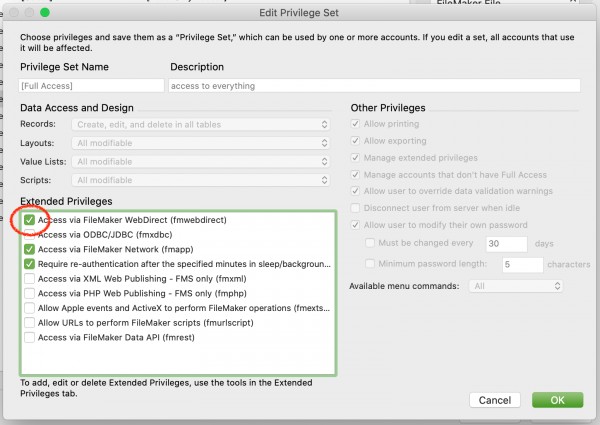Check Minimum password length checkbox

tap(370, 264)
